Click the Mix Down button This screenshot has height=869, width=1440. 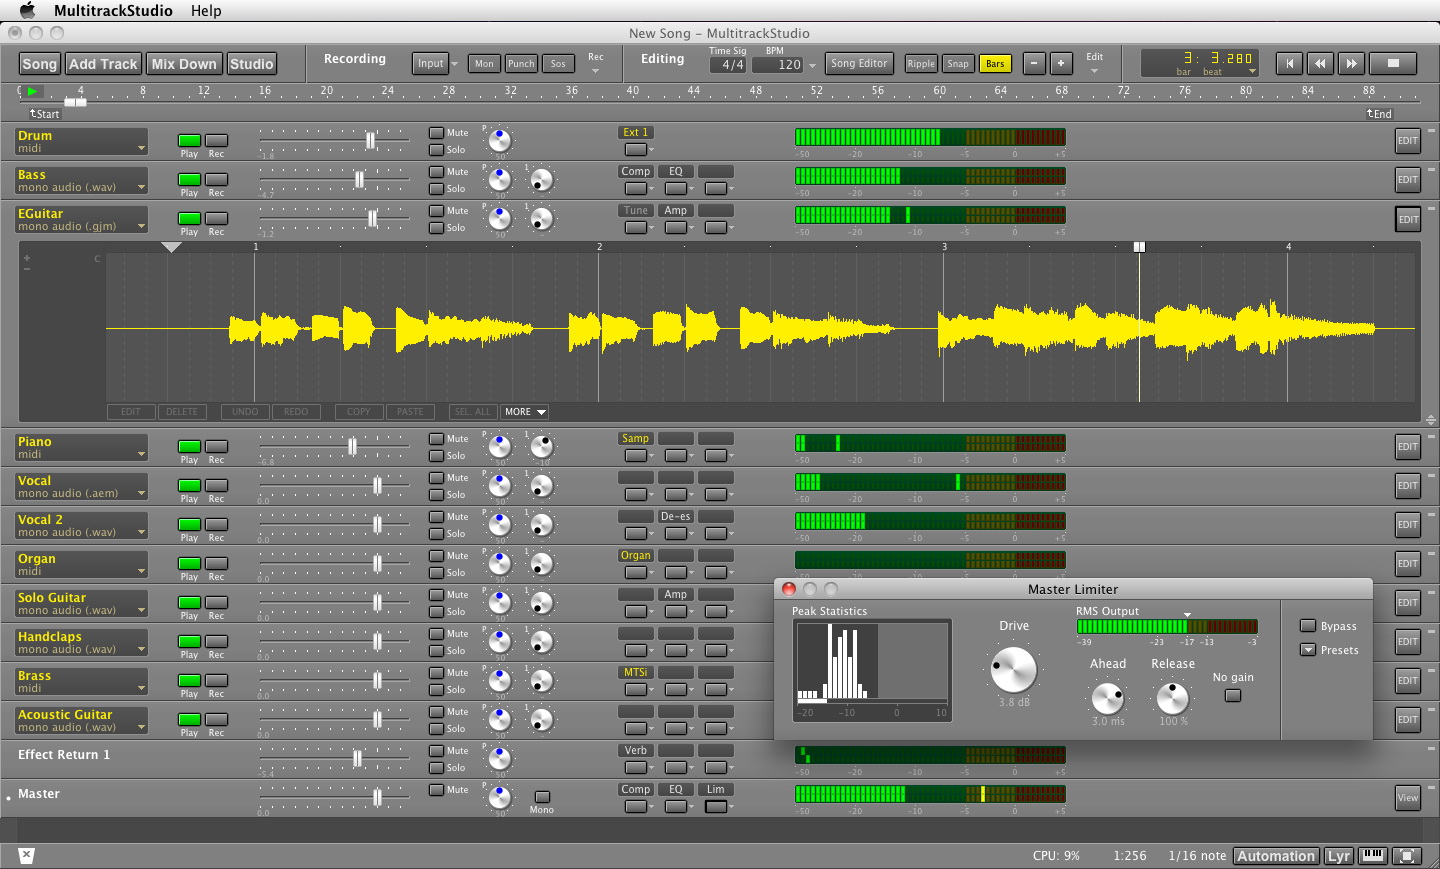coord(184,64)
